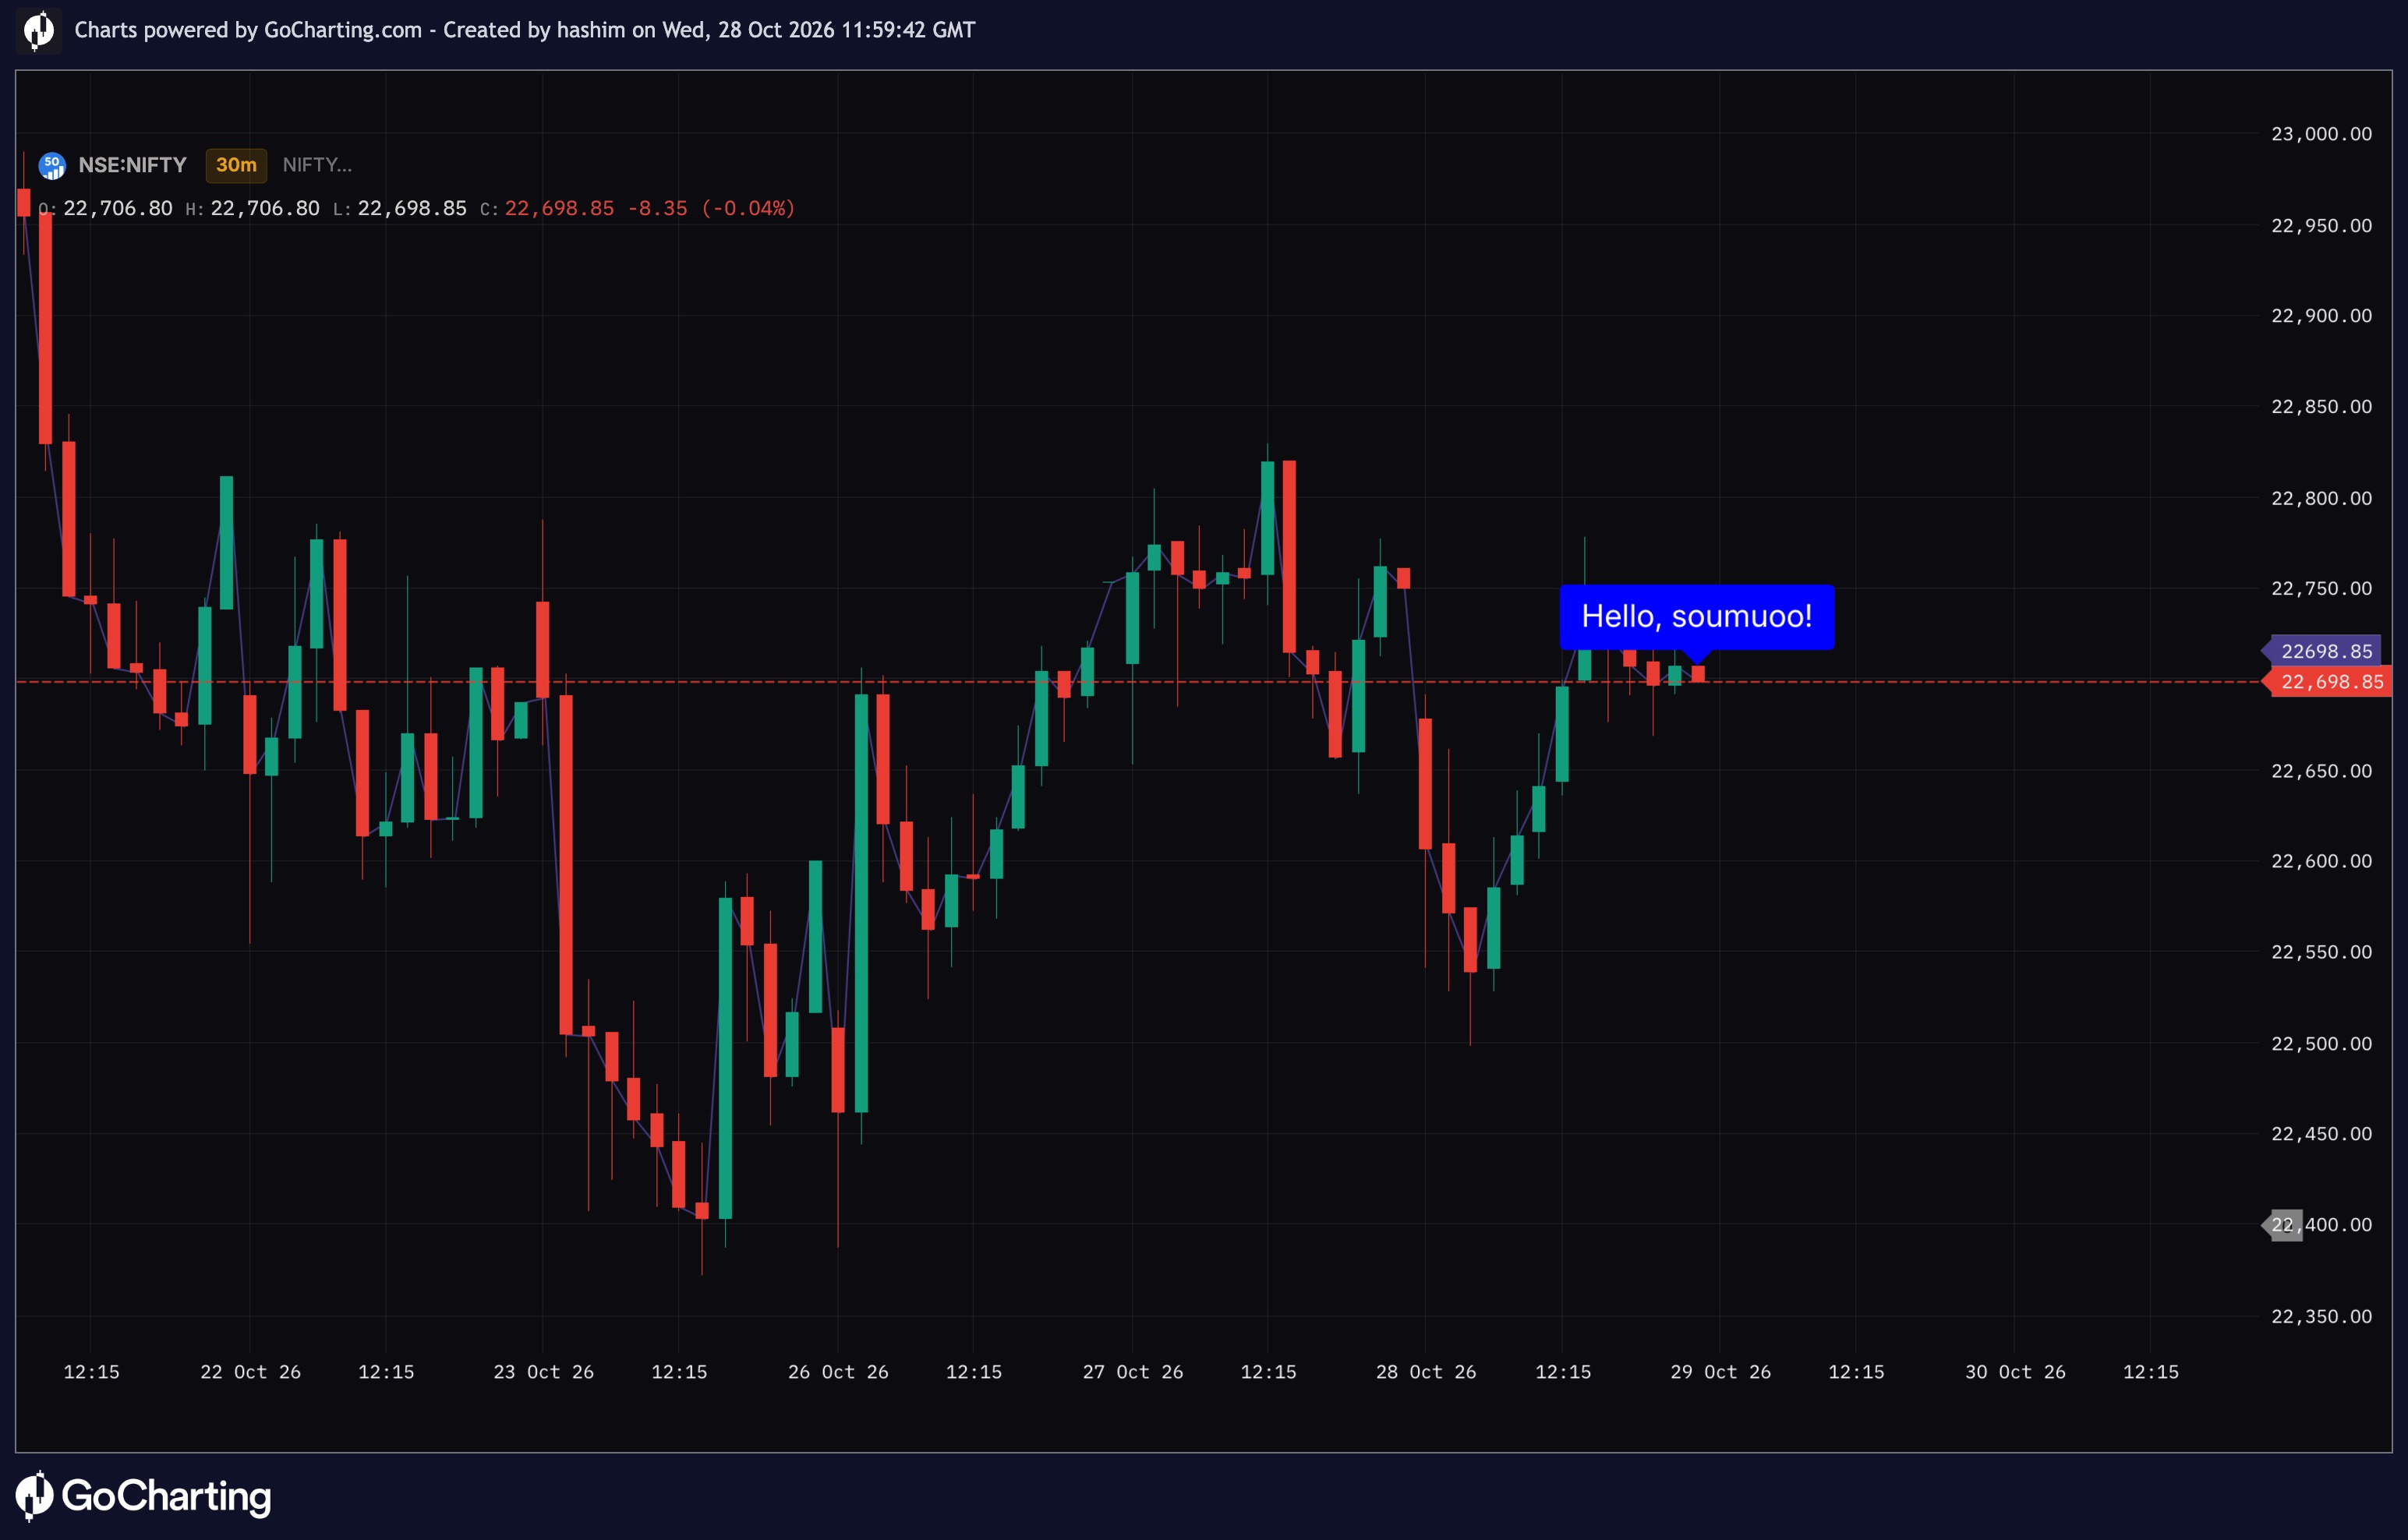Viewport: 2408px width, 1540px height.
Task: Click the GoCharting logo icon in header
Action: [x=38, y=30]
